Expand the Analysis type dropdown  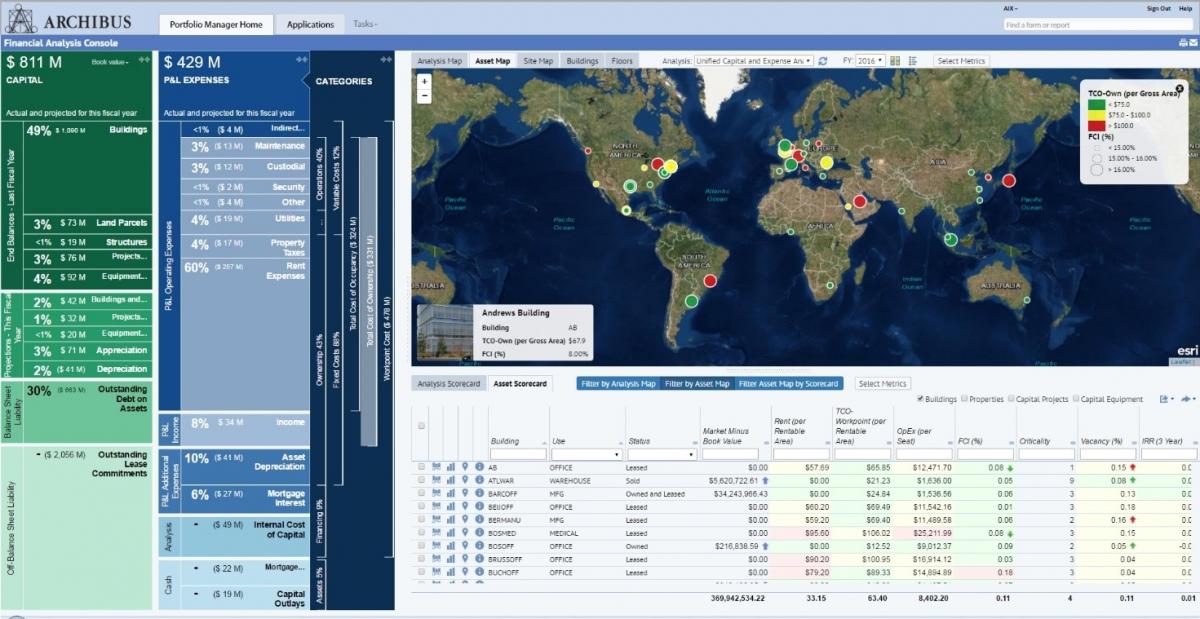[753, 61]
